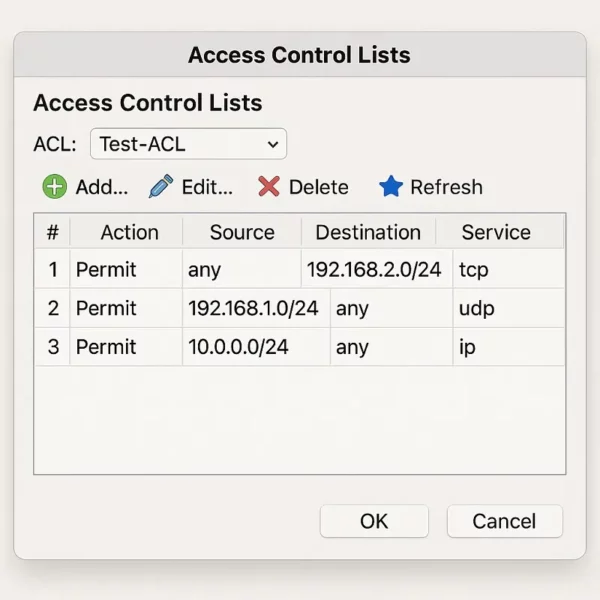Screen dimensions: 600x600
Task: Open the Test-ACL dropdown
Action: tap(188, 144)
